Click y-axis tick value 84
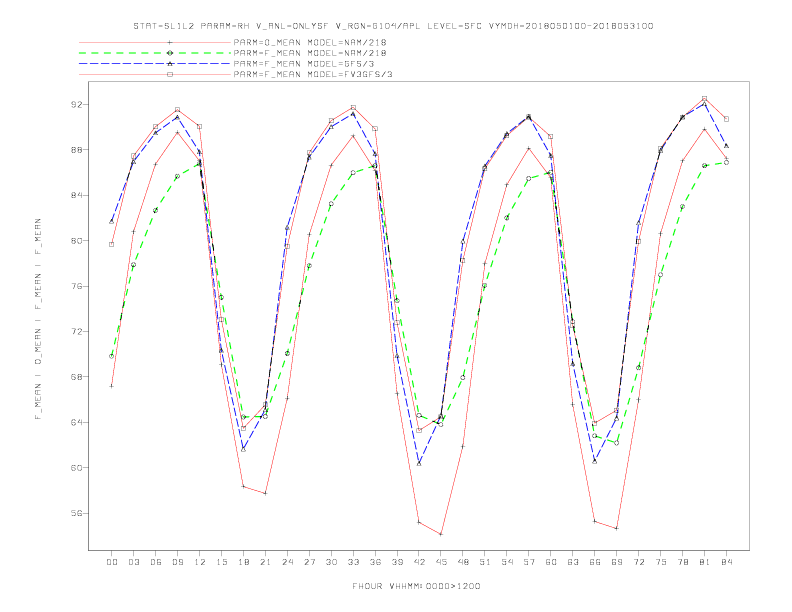 pyautogui.click(x=77, y=195)
